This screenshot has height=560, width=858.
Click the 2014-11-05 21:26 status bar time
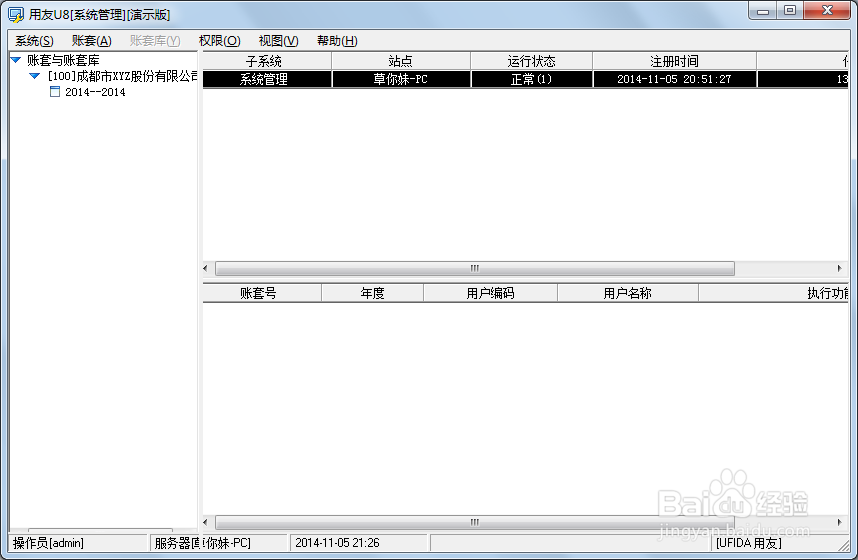pos(358,543)
